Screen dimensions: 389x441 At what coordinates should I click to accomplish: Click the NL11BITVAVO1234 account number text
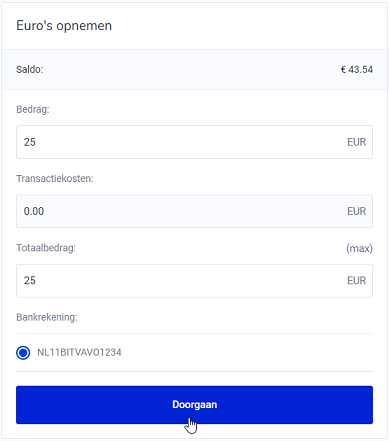pos(79,352)
